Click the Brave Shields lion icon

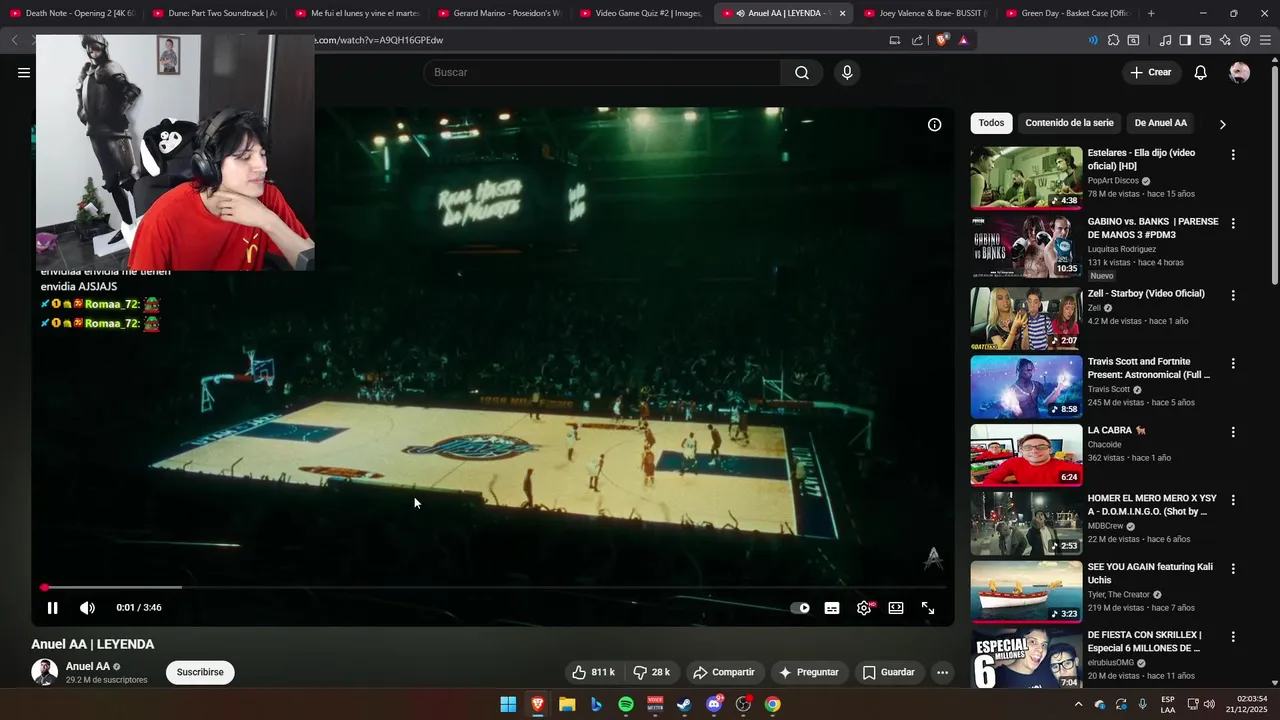click(941, 40)
